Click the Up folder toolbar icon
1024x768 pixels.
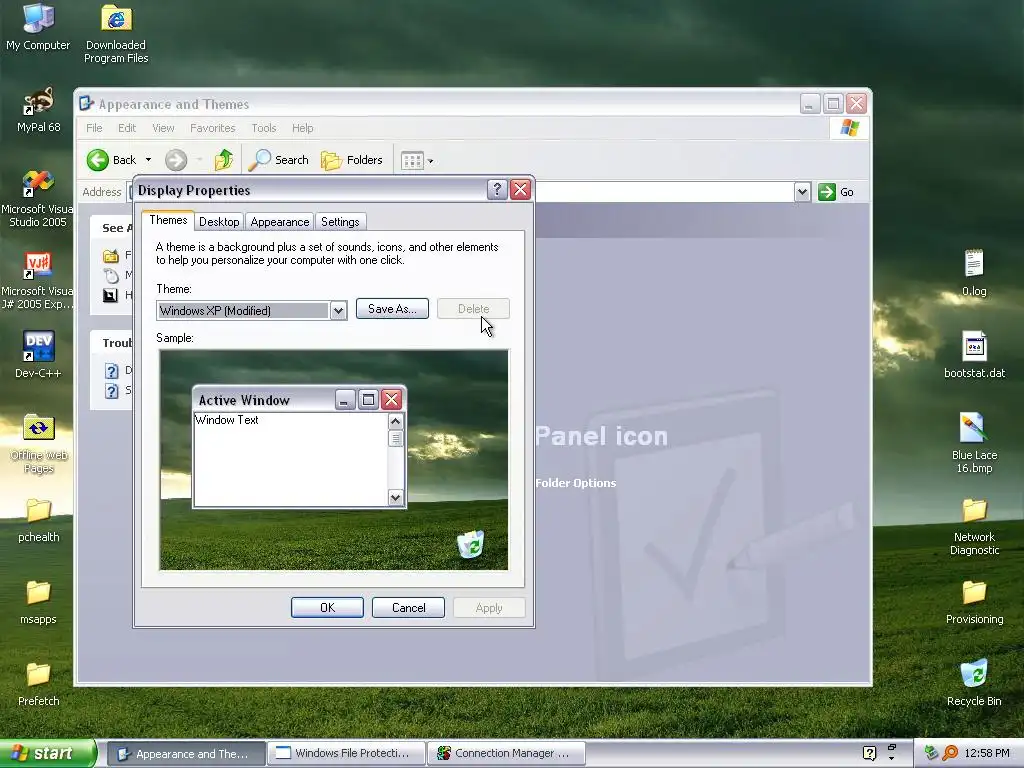pyautogui.click(x=223, y=160)
